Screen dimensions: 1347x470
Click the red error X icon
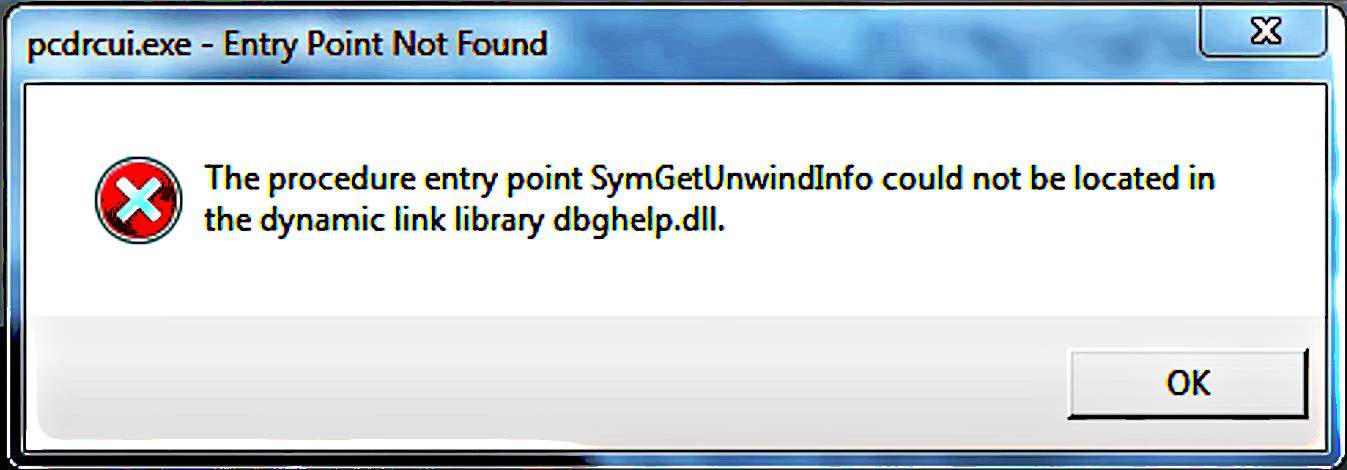(138, 201)
